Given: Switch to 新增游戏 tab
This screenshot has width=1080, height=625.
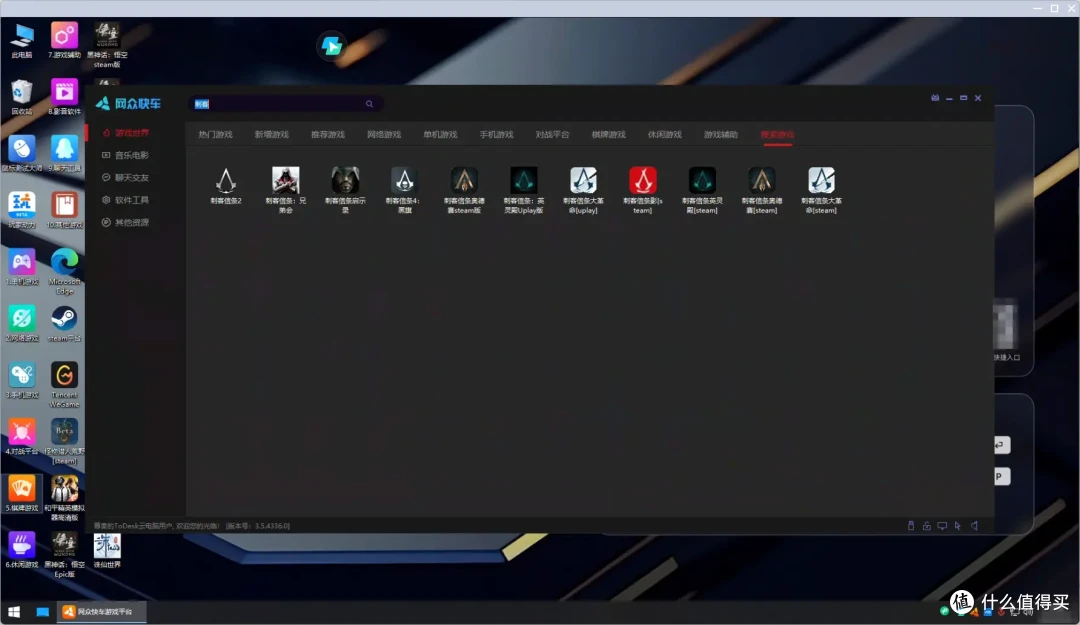Looking at the screenshot, I should (271, 134).
